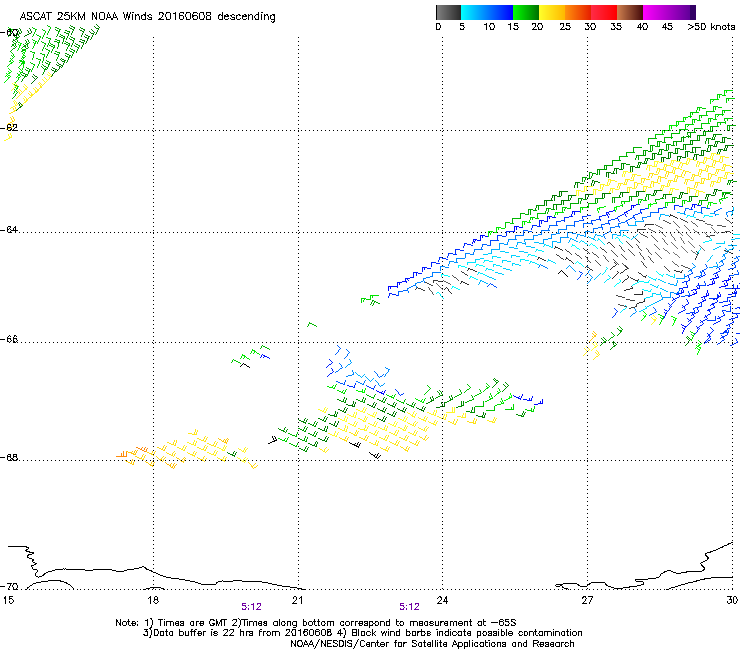The image size is (740, 650).
Task: Click the legend label "25"
Action: pos(565,27)
